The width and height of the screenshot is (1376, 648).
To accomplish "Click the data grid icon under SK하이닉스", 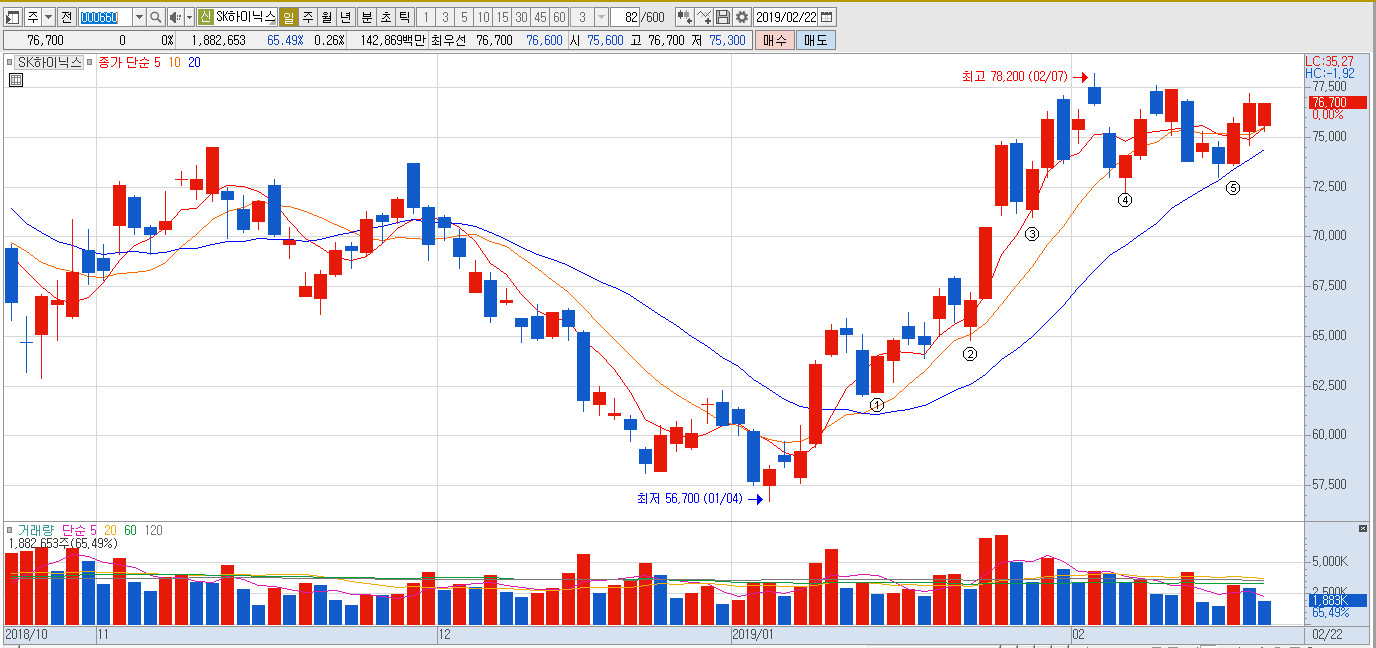I will click(x=15, y=81).
